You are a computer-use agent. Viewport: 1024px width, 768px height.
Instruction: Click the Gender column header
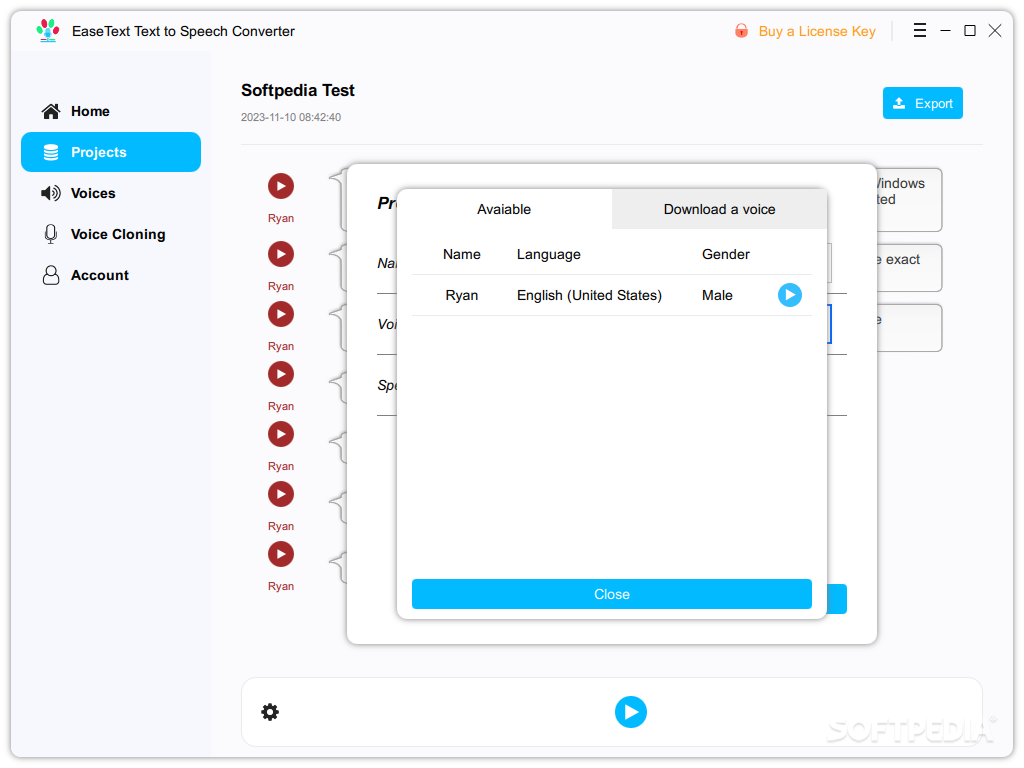[726, 255]
